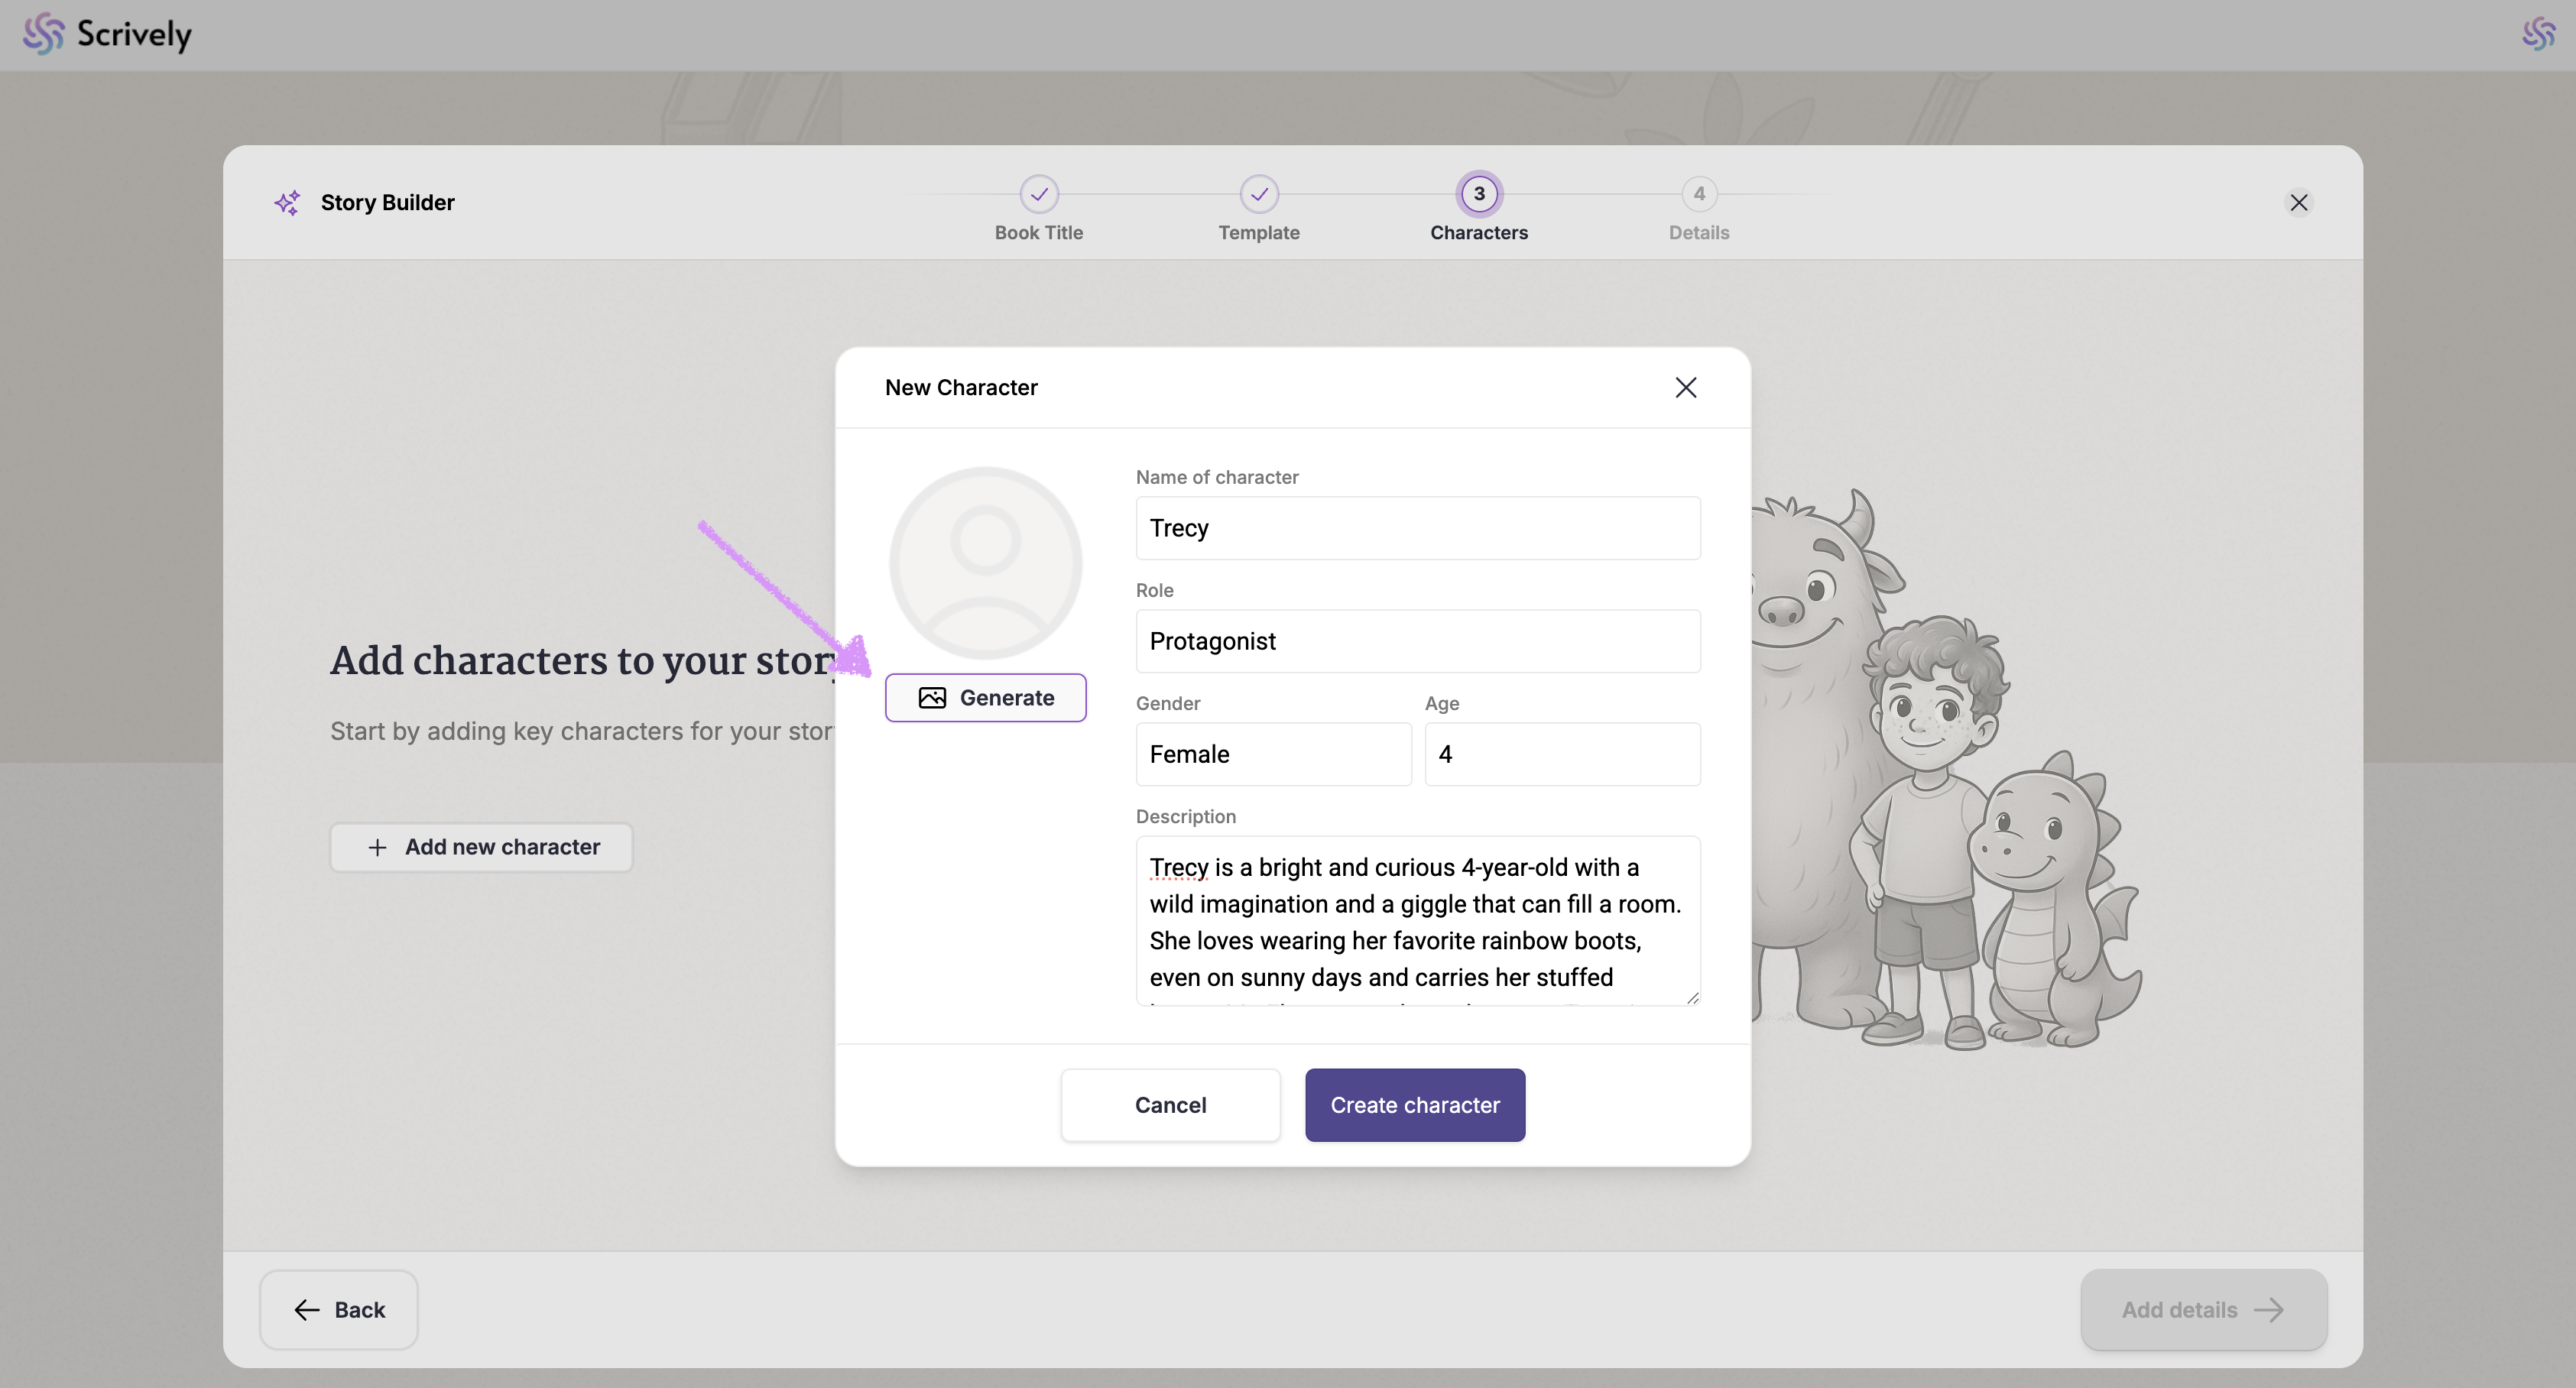
Task: Click the Age input field
Action: [x=1561, y=754]
